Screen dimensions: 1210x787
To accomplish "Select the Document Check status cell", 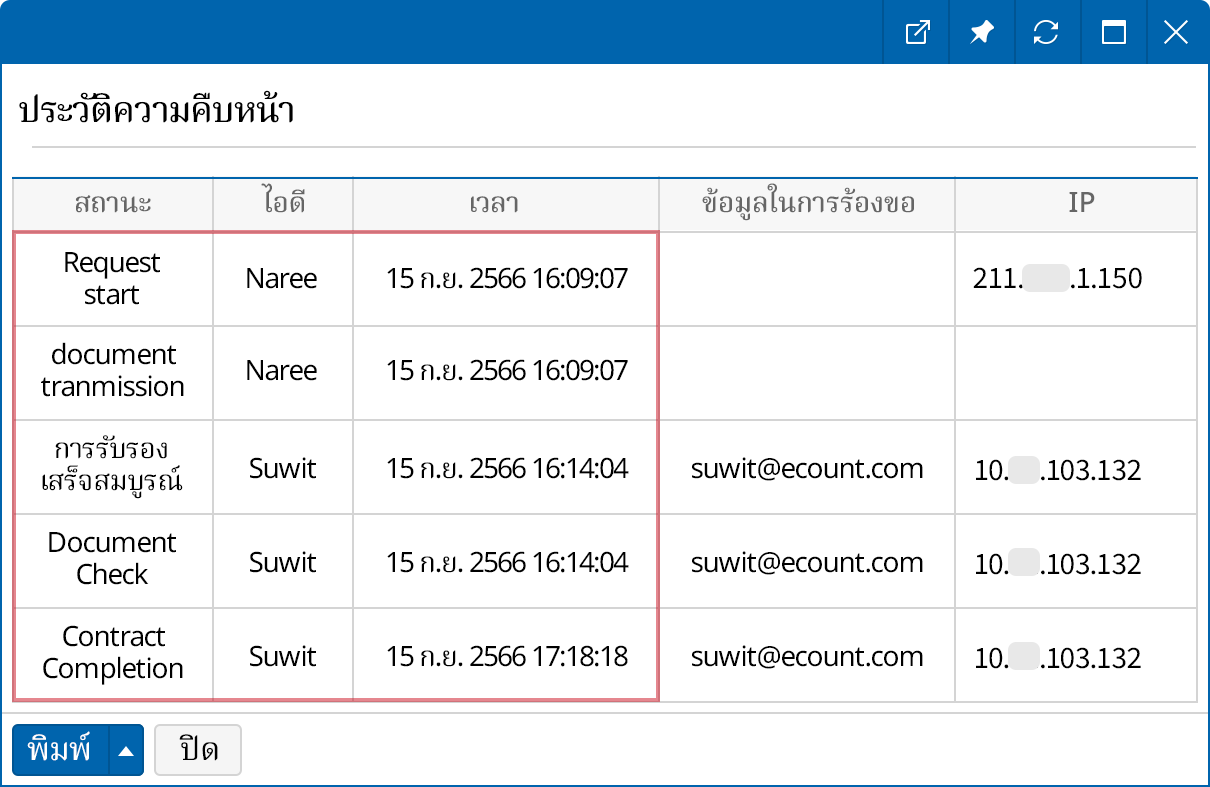I will pyautogui.click(x=112, y=559).
